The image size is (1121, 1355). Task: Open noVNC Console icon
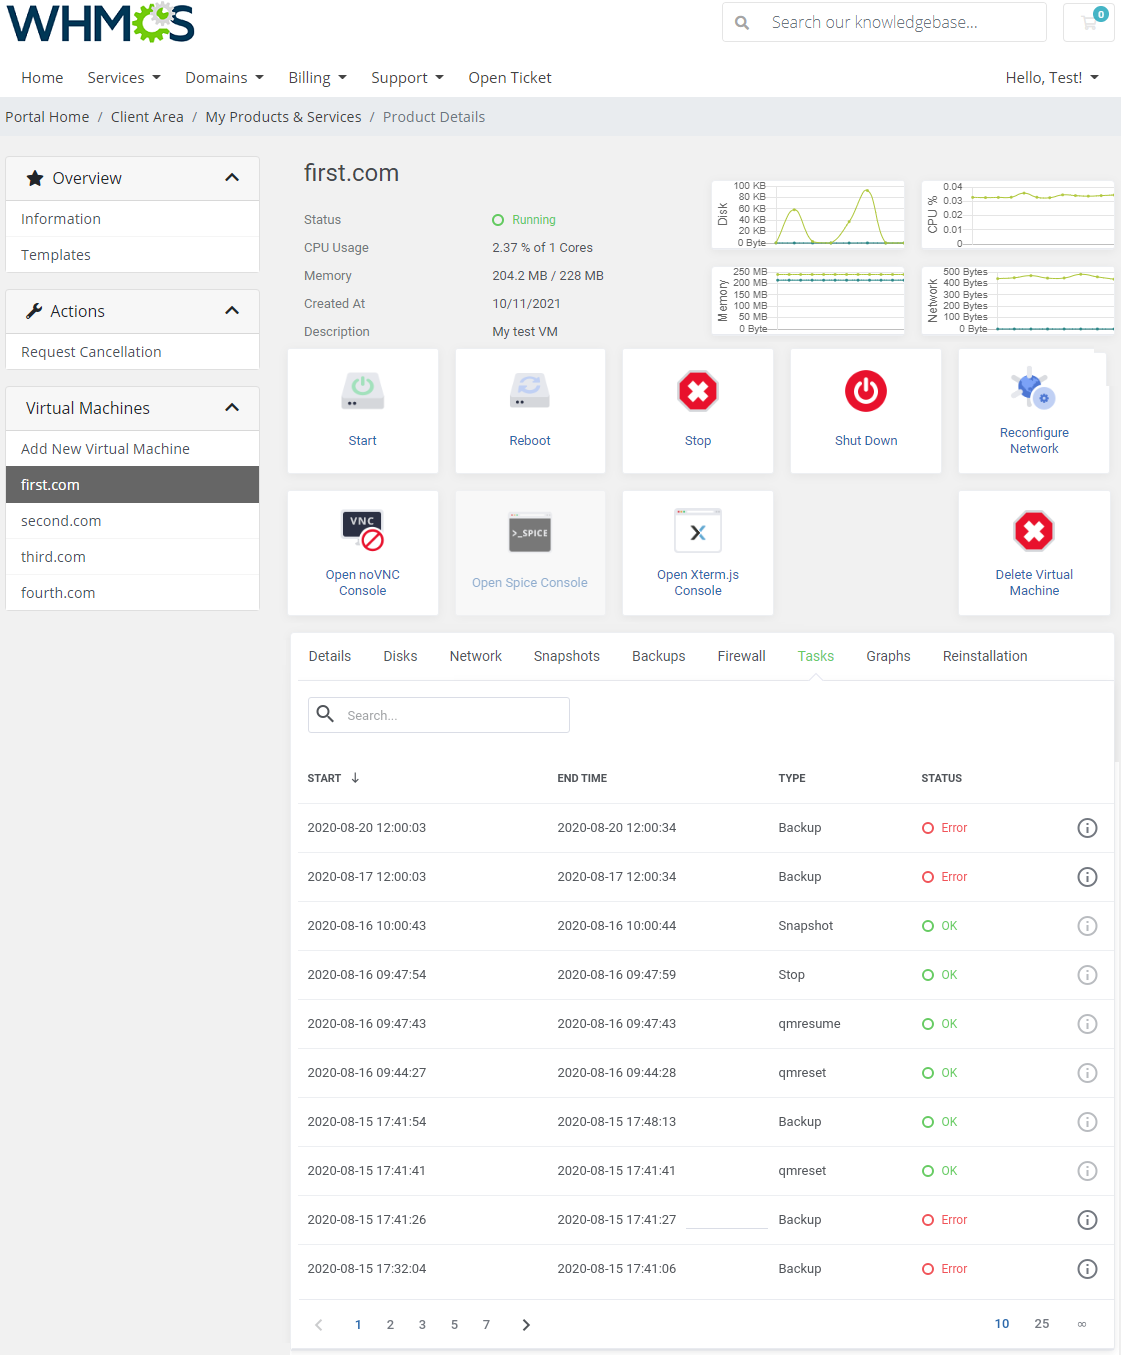click(x=363, y=531)
